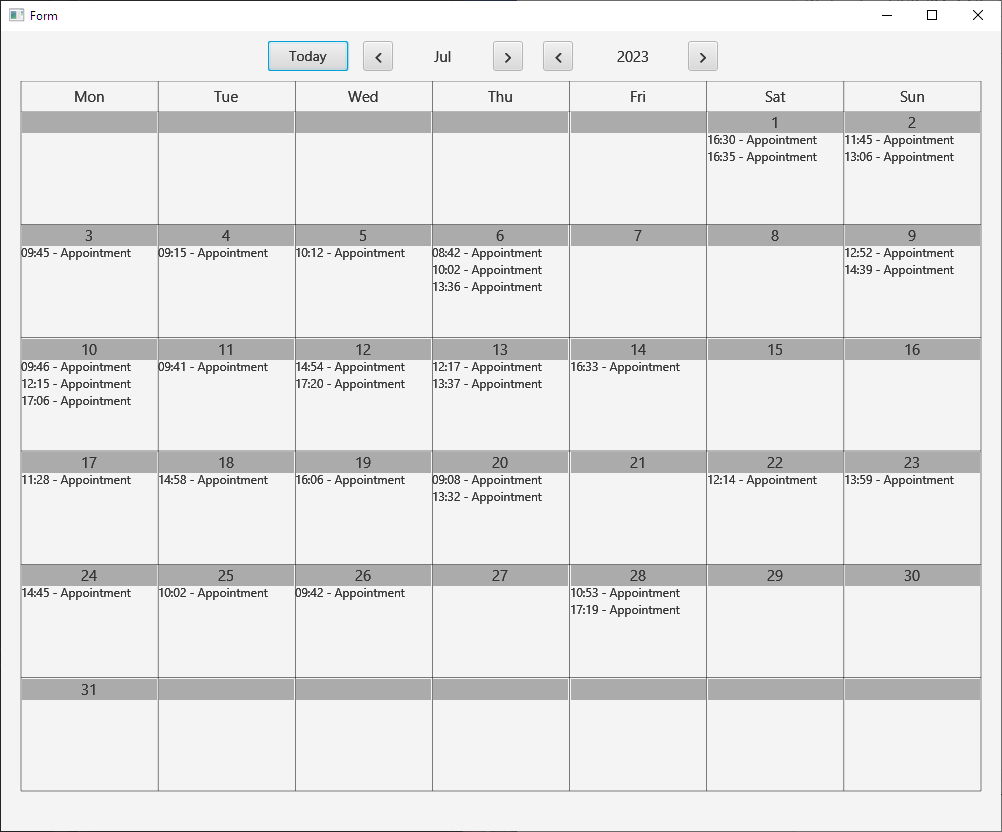Viewport: 1002px width, 832px height.
Task: Select day 1 header cell
Action: tap(775, 122)
